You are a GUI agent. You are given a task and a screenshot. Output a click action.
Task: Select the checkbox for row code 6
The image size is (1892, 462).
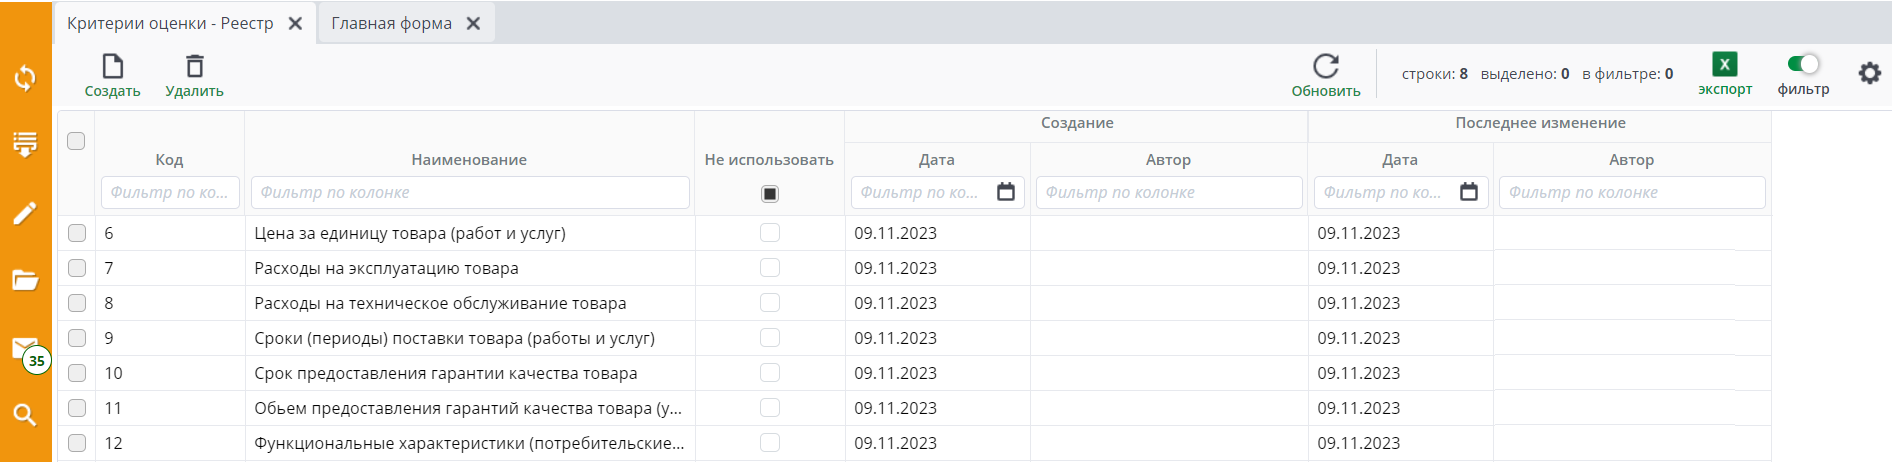tap(77, 233)
